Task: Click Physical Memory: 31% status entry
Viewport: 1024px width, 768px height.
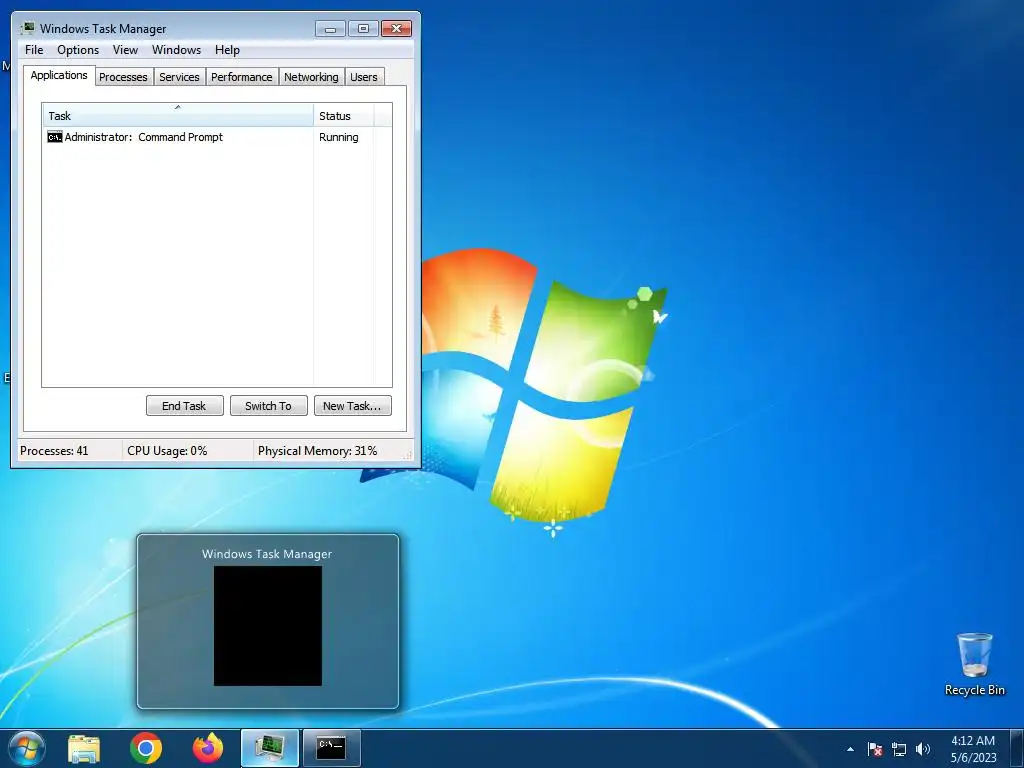Action: 317,451
